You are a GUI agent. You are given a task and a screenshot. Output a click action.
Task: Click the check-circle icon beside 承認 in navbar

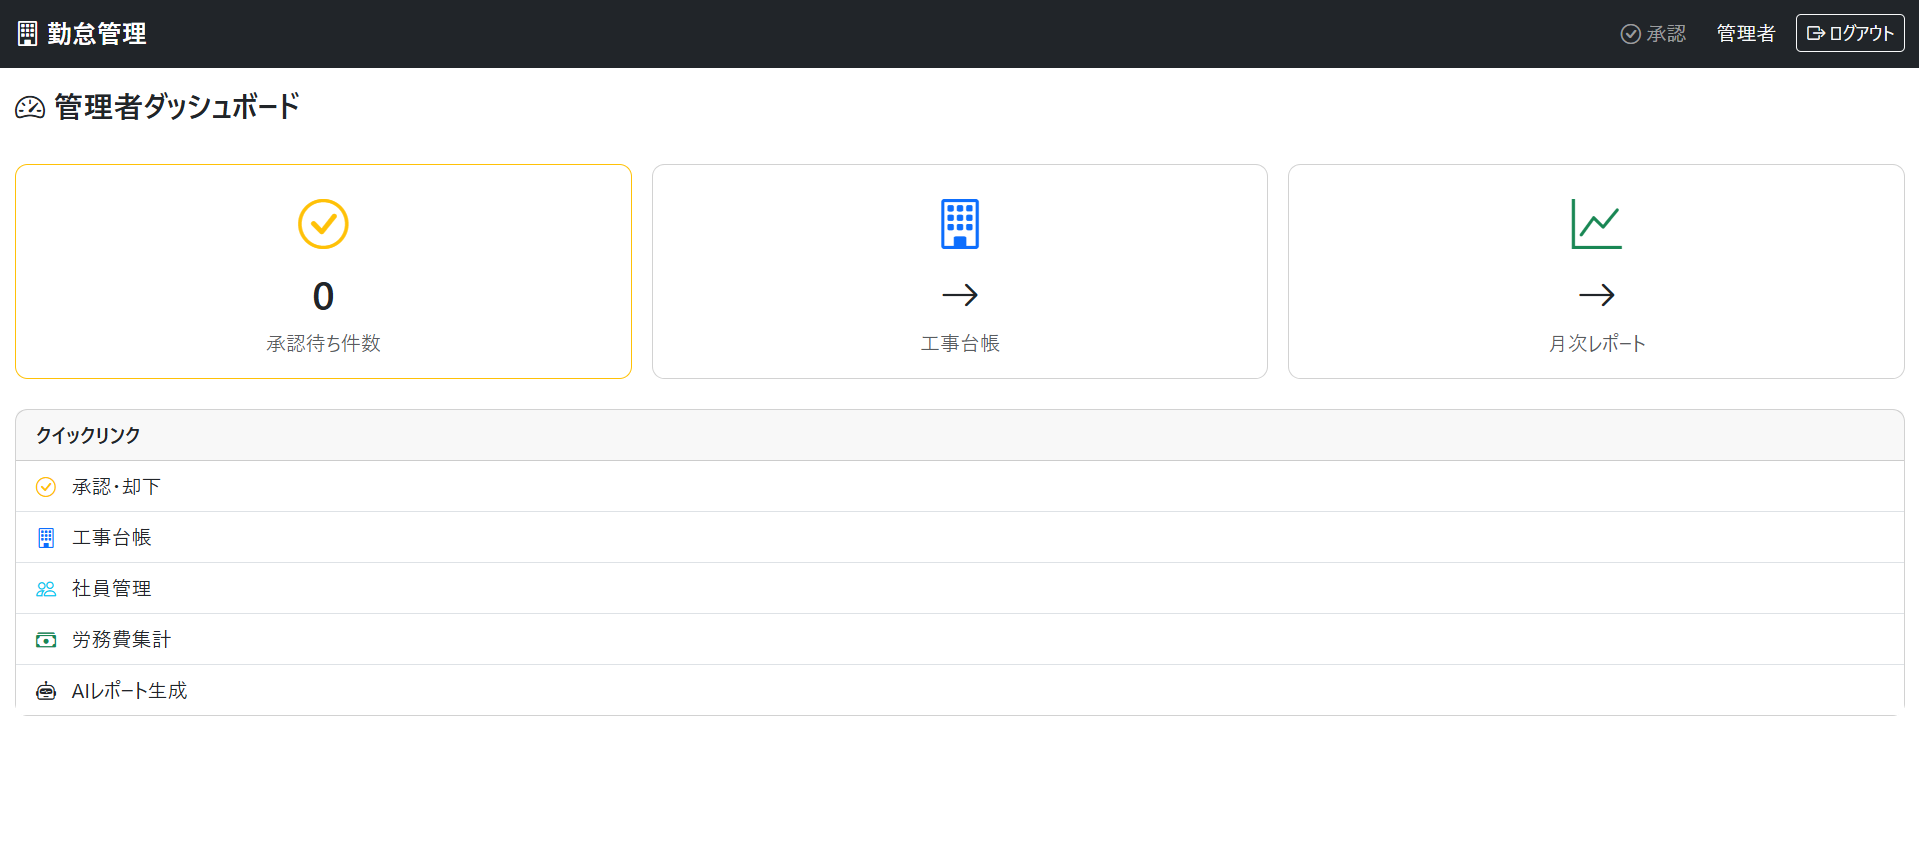pos(1630,34)
